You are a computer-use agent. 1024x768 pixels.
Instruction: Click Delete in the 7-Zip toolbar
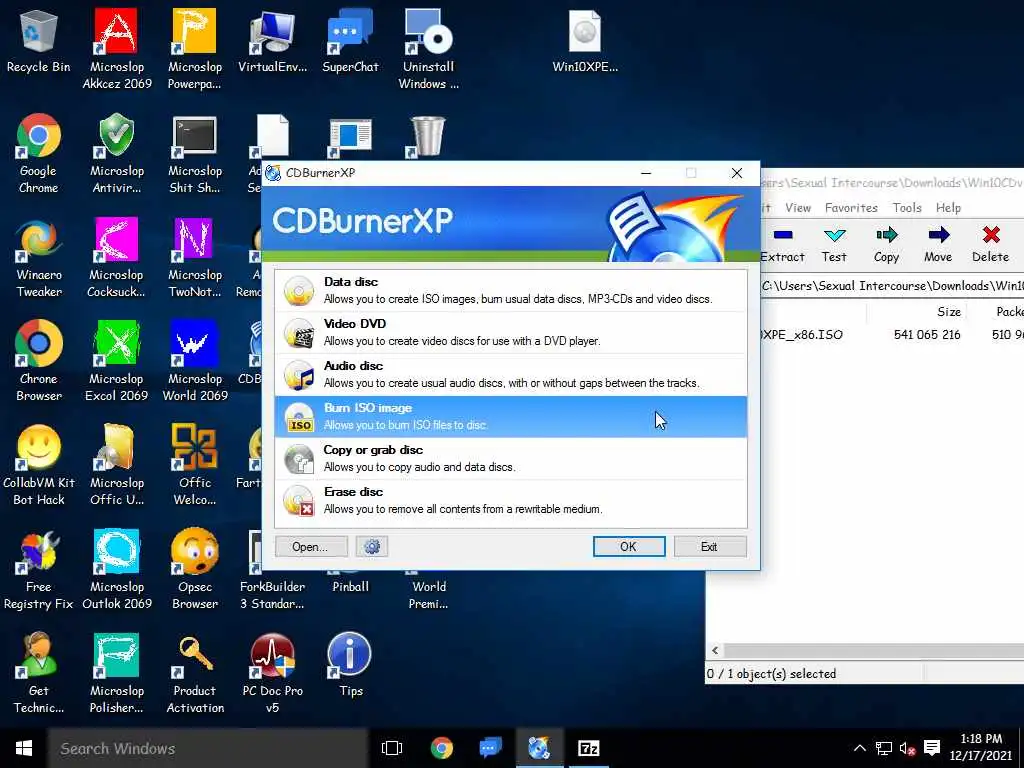point(991,244)
